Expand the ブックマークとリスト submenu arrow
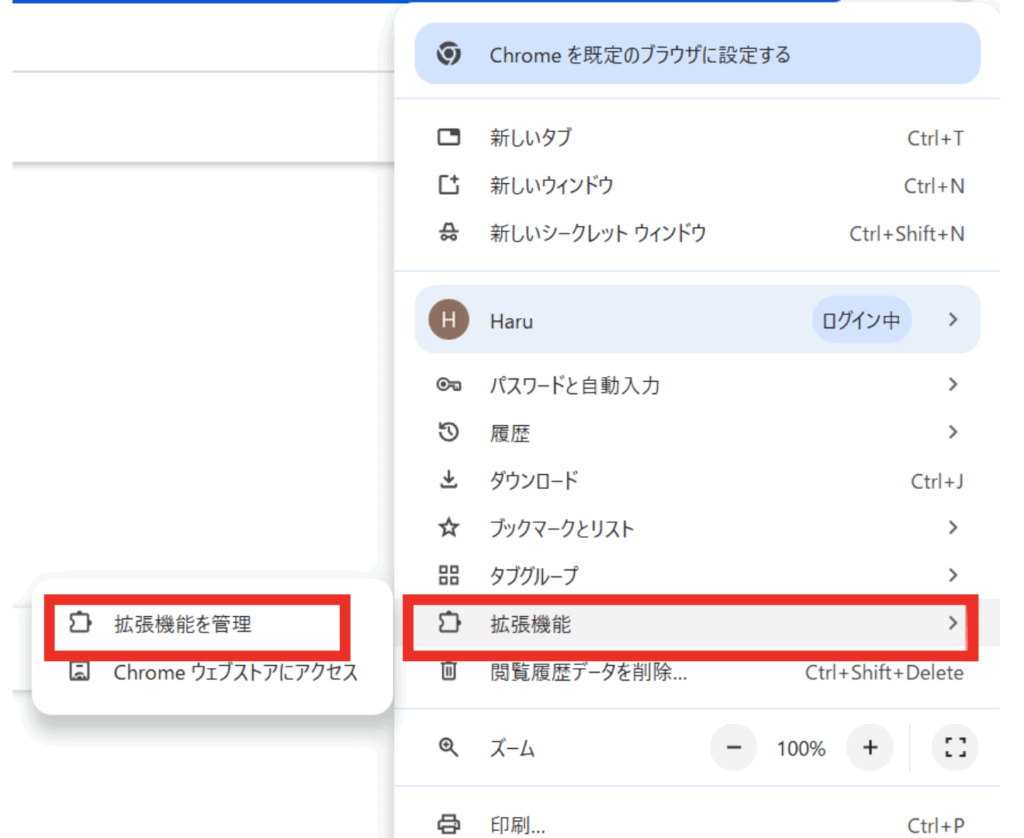This screenshot has width=1024, height=838. 953,527
